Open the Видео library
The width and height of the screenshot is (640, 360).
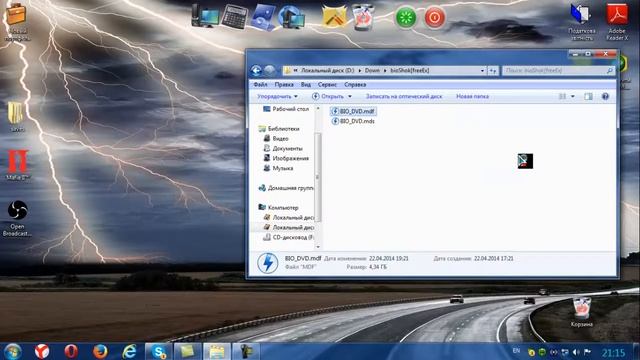pos(276,138)
